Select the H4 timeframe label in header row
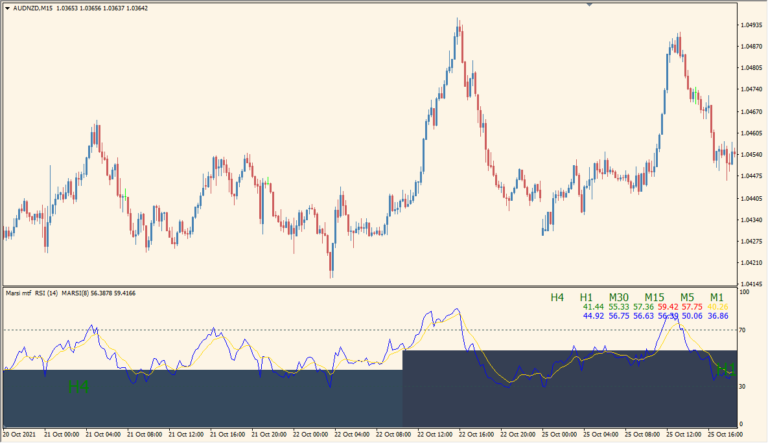 coord(557,297)
